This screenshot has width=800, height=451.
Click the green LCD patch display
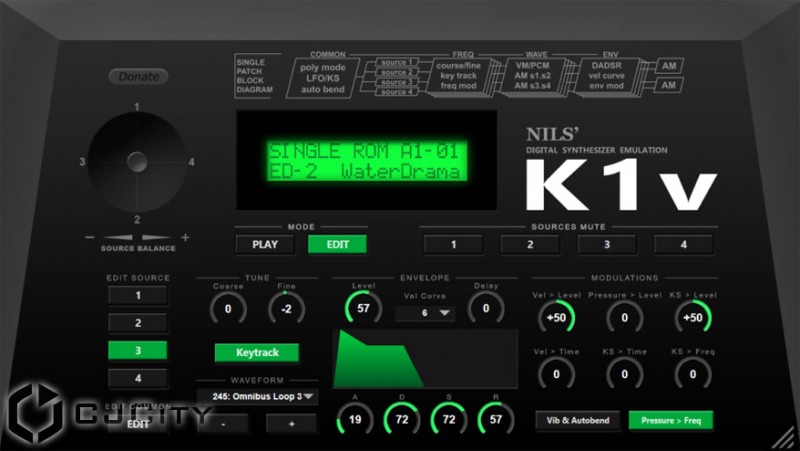coord(366,161)
